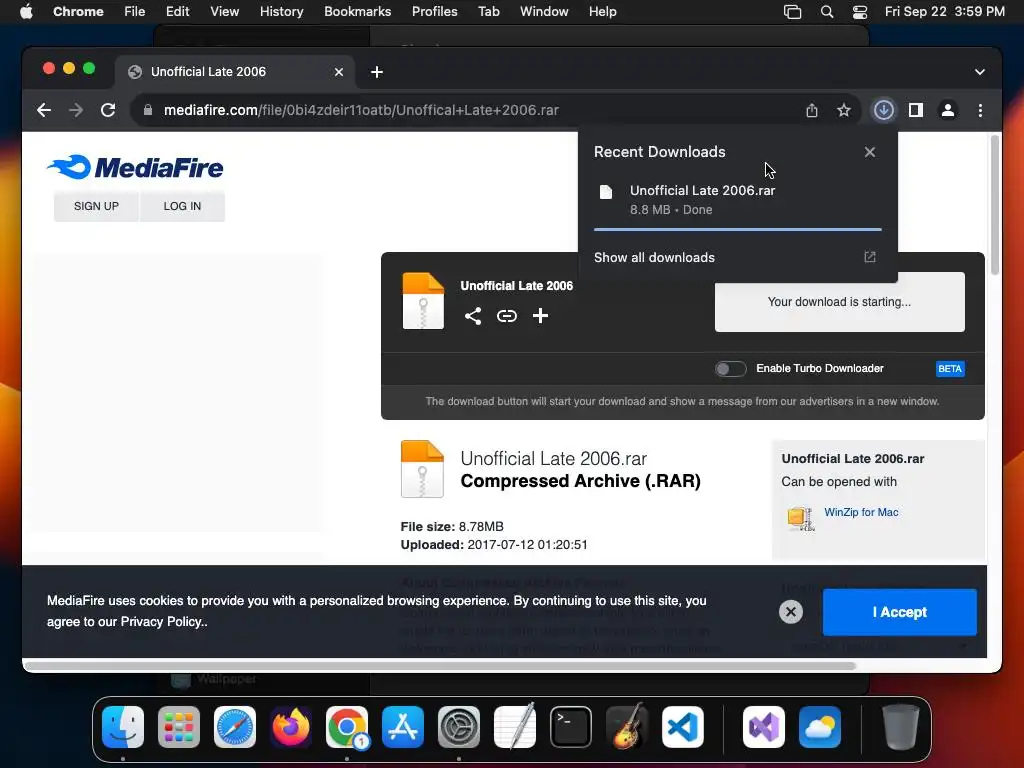Click the file icon in Recent Downloads
Screen dimensions: 1024x768
606,192
